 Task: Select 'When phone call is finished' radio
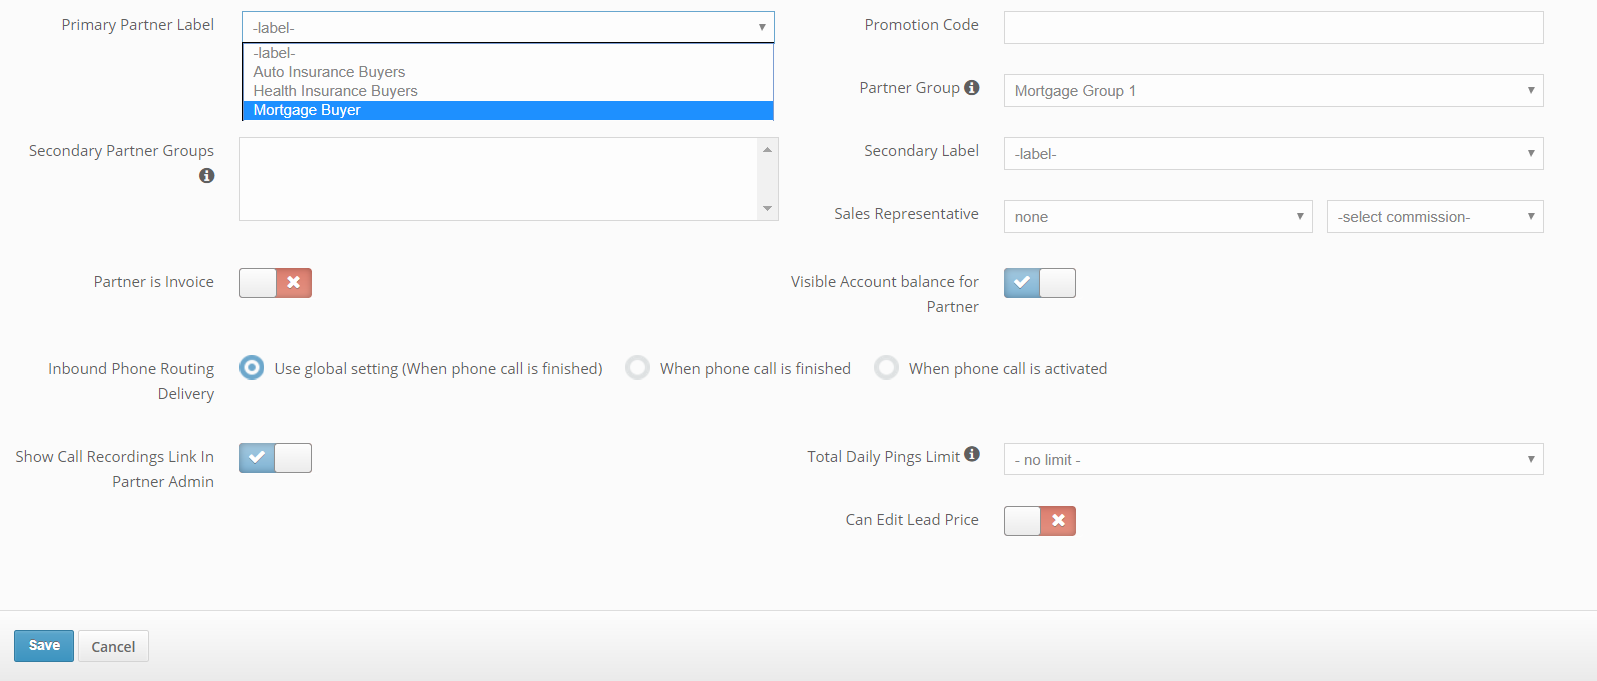point(638,368)
